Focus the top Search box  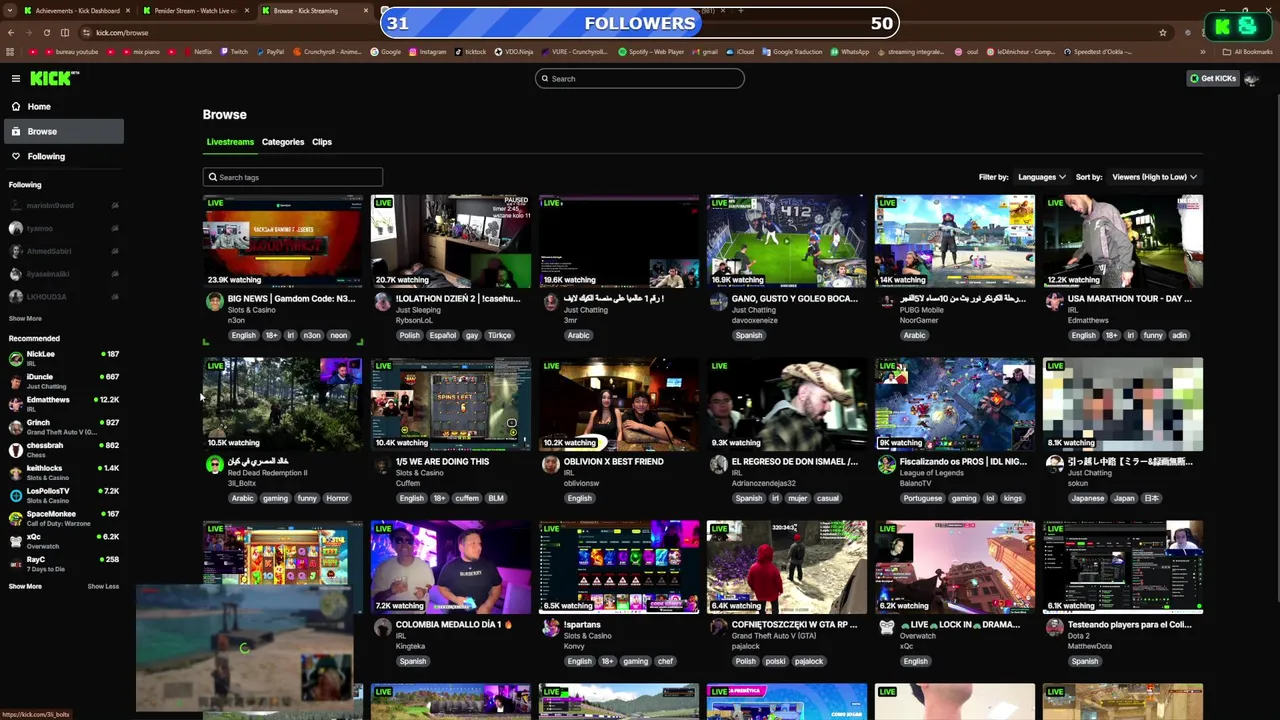pos(640,78)
